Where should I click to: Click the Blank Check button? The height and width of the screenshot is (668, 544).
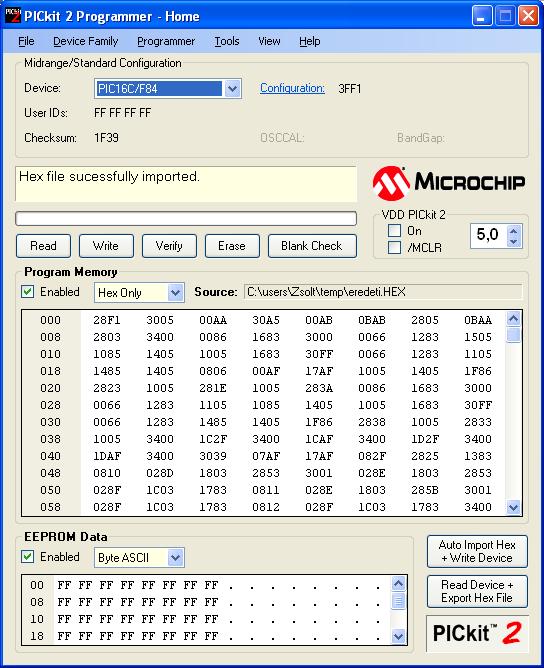click(312, 246)
